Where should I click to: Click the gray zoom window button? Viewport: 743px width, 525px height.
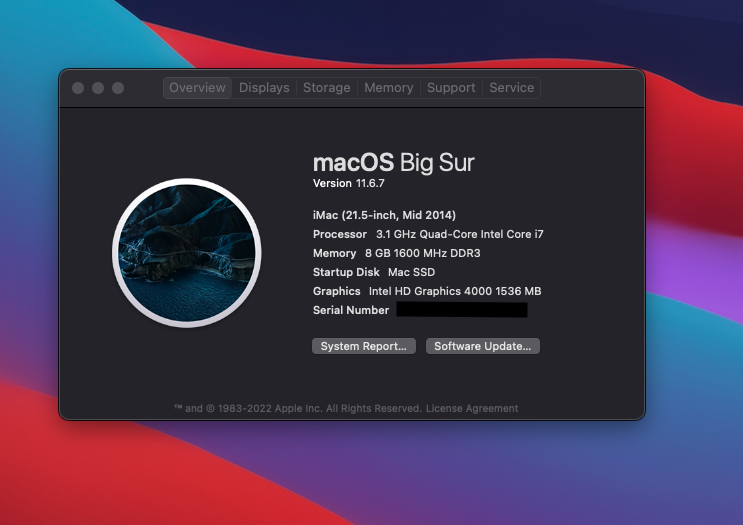click(x=118, y=88)
